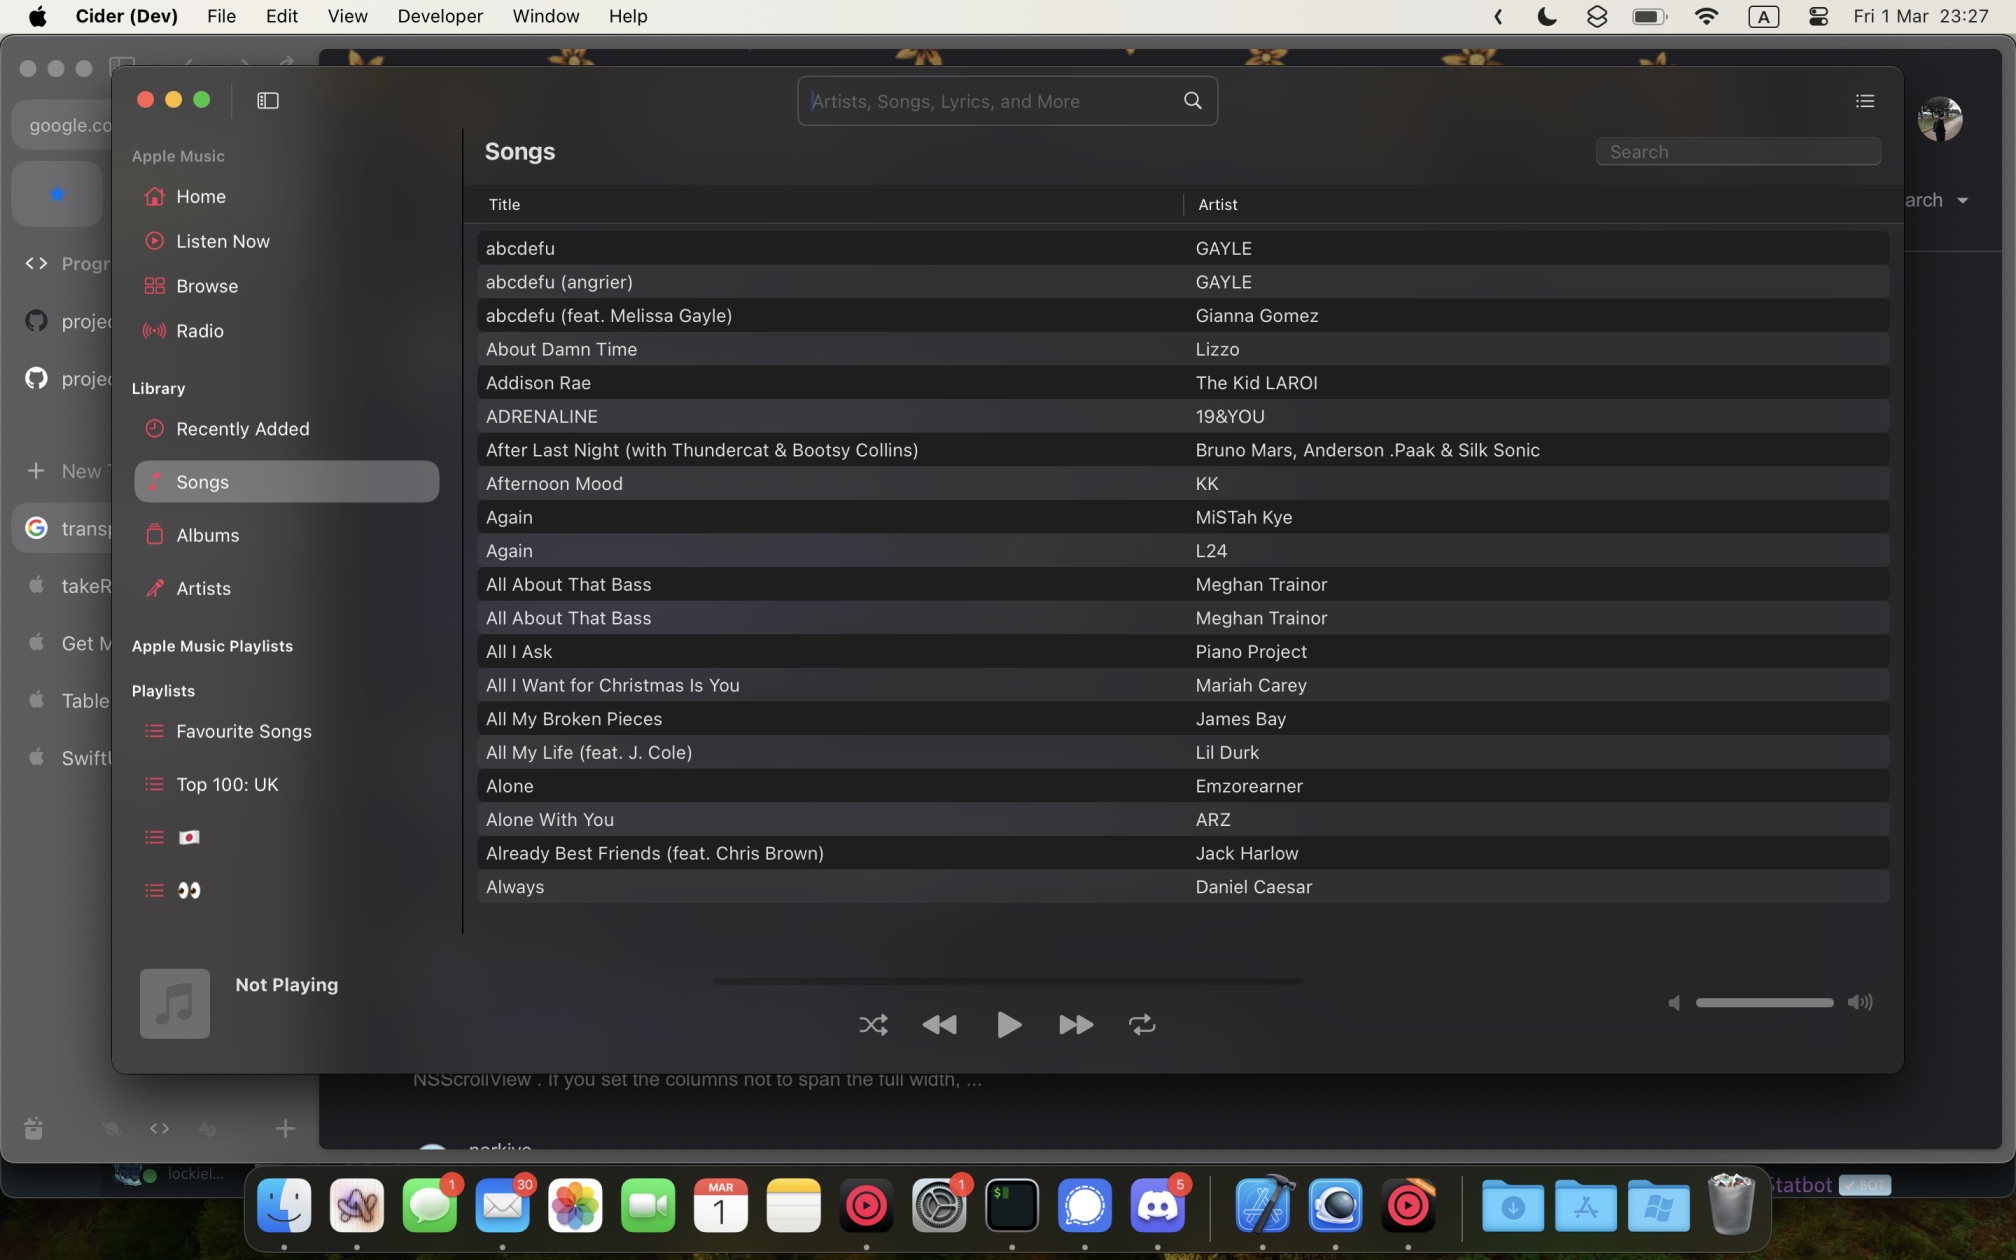
Task: Click the magnifier icon in the search bar
Action: tap(1192, 101)
